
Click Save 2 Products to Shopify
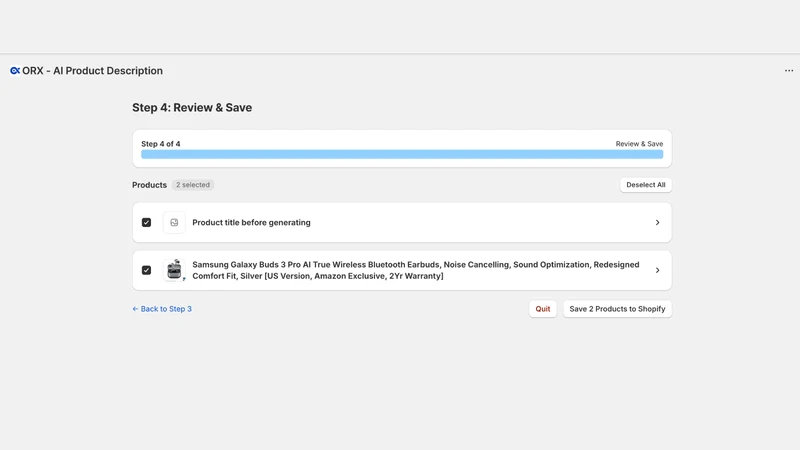click(617, 309)
